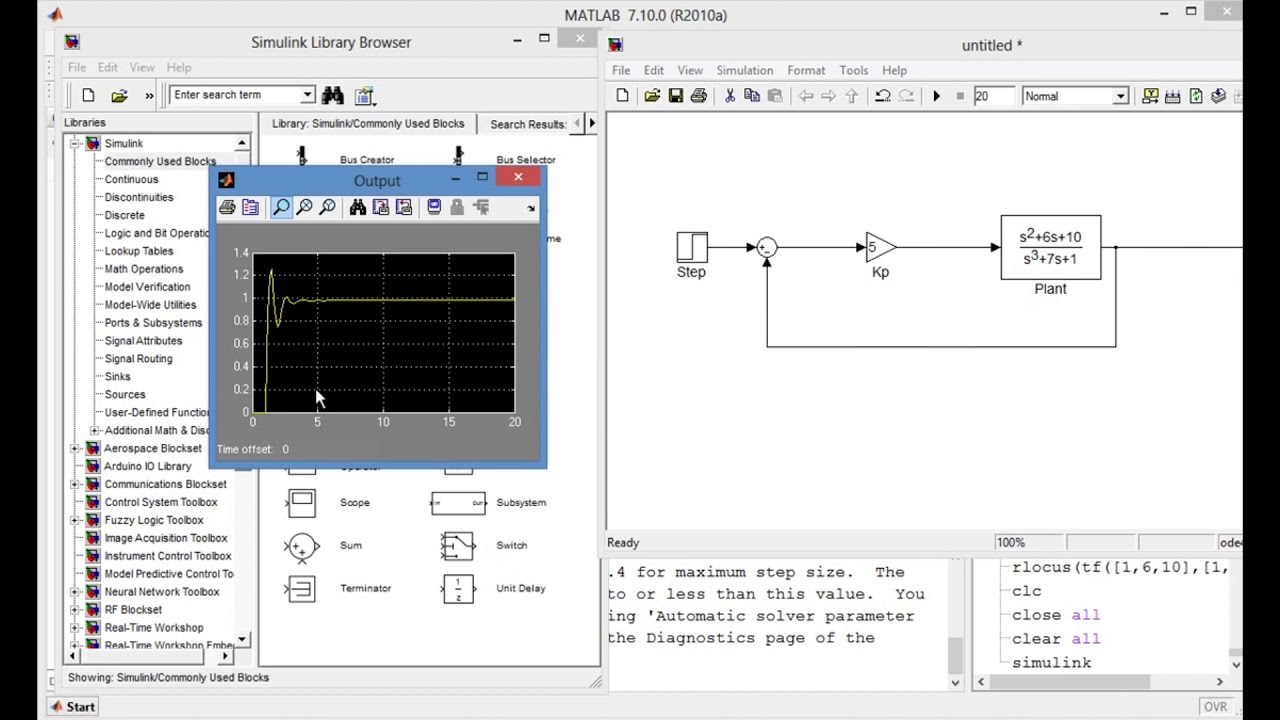Select the Sources library

coord(125,394)
